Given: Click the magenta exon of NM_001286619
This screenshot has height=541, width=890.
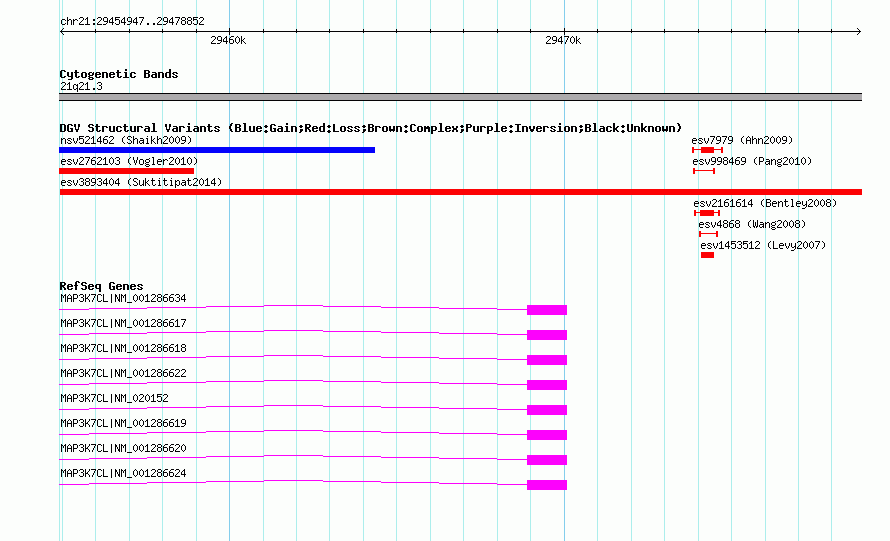Looking at the screenshot, I should pyautogui.click(x=547, y=435).
